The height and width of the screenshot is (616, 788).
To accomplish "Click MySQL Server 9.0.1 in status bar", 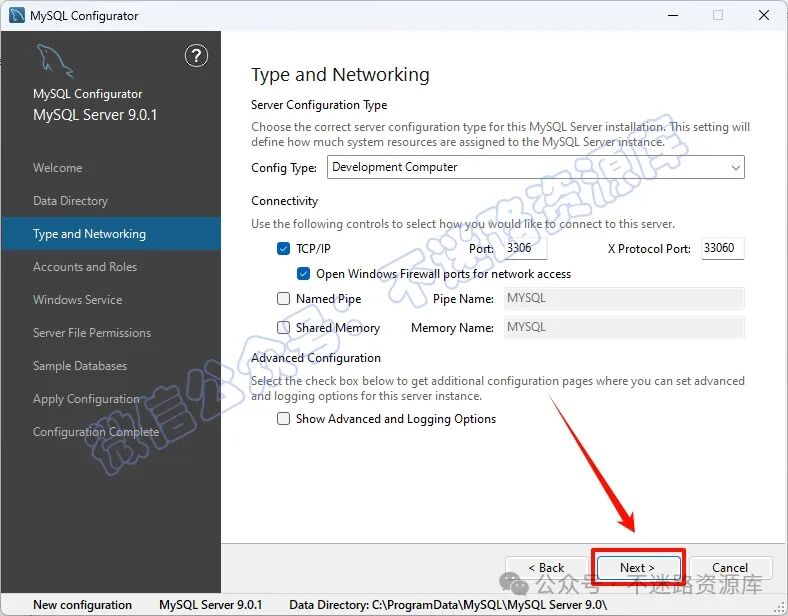I will pyautogui.click(x=211, y=605).
